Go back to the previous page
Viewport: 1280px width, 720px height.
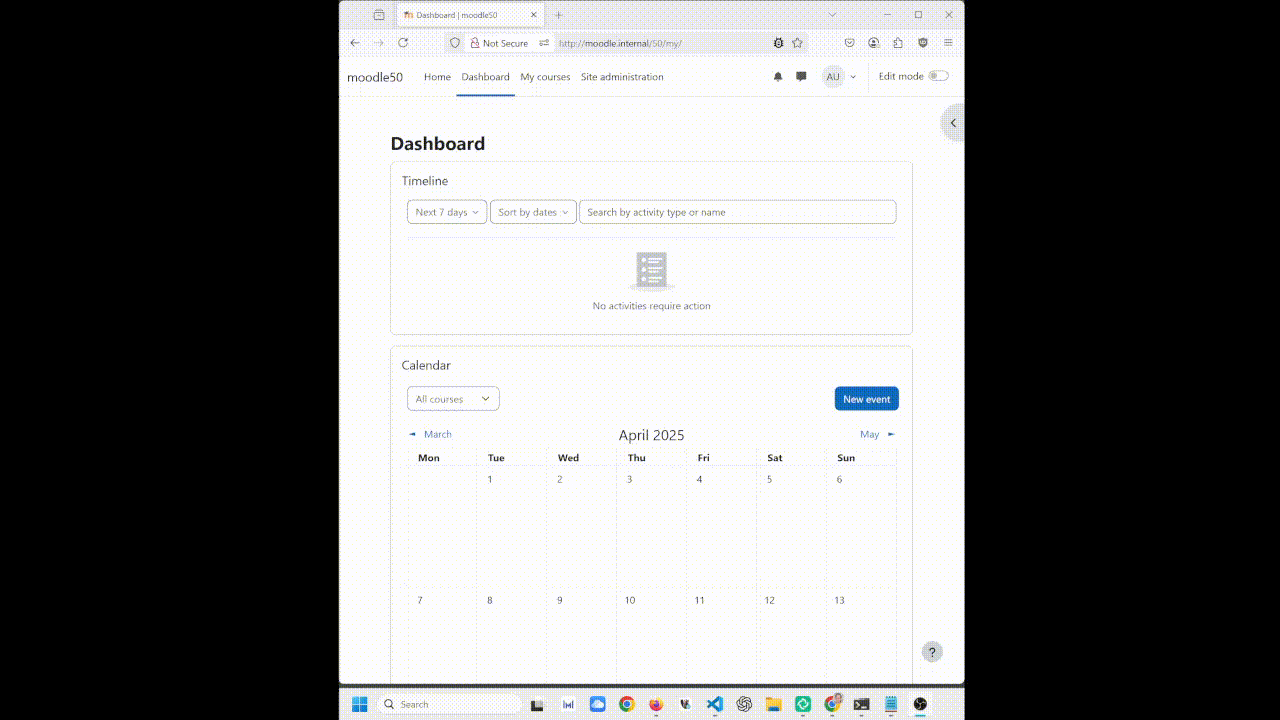(355, 43)
